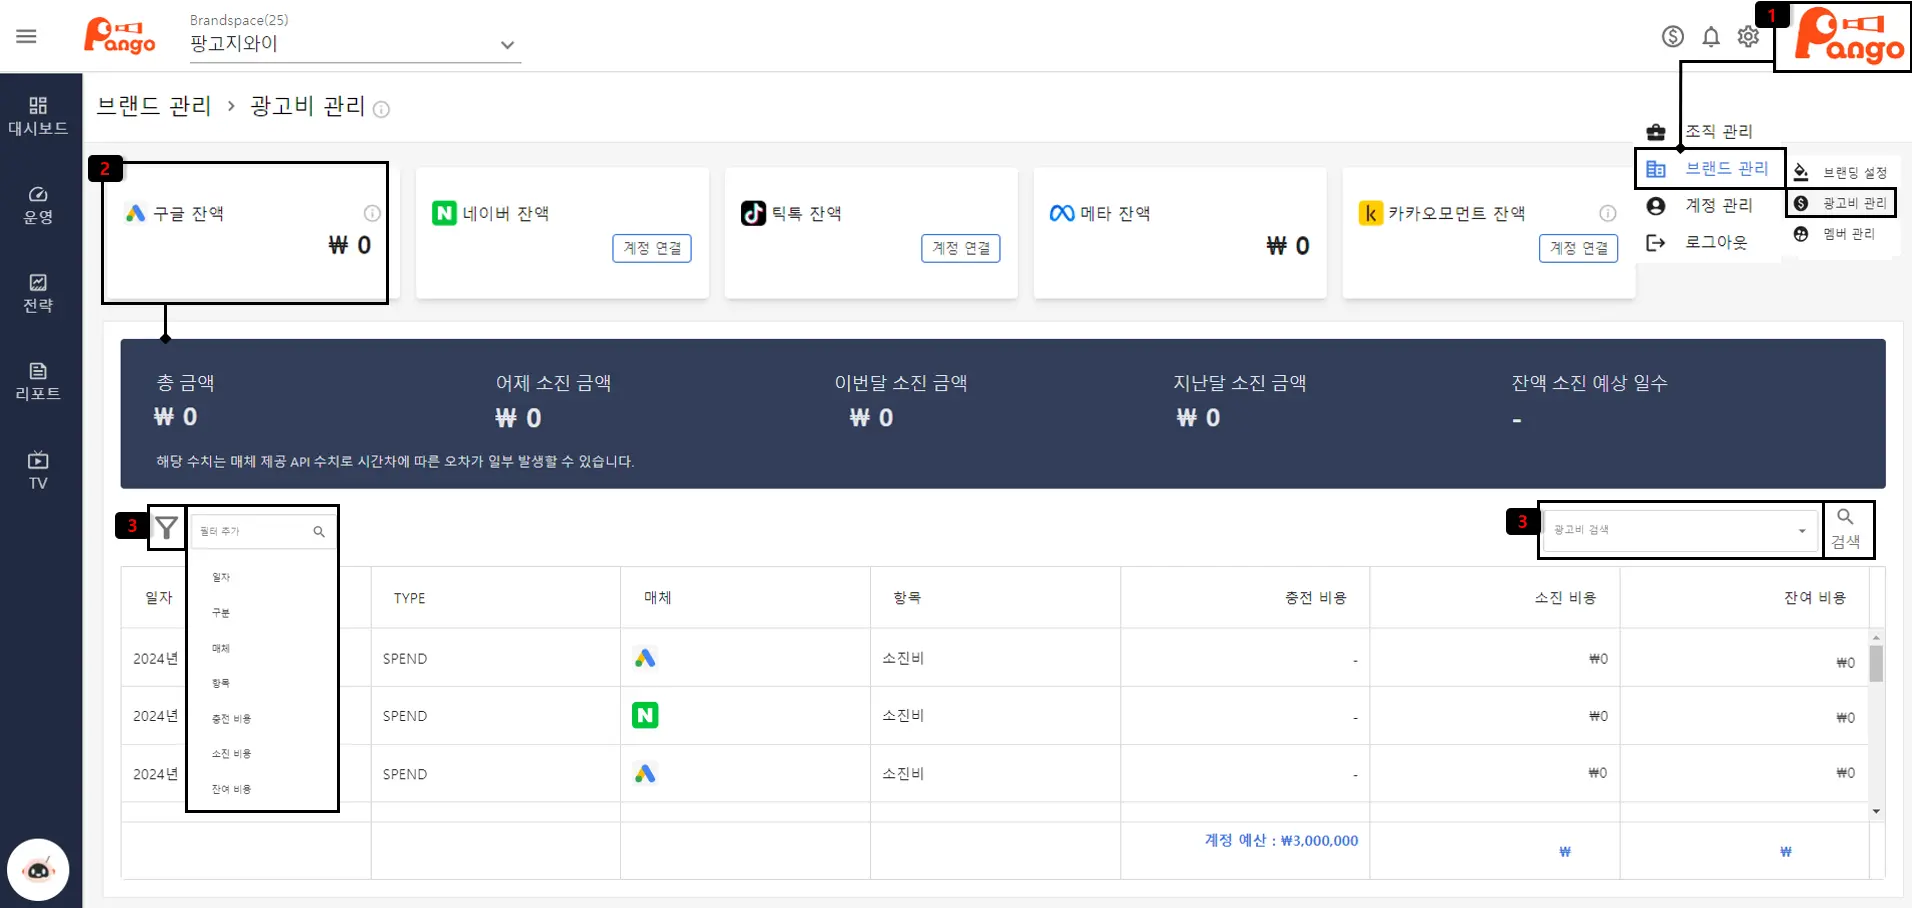This screenshot has height=908, width=1912.
Task: Choose 로그아웃 from the menu
Action: pyautogui.click(x=1715, y=242)
